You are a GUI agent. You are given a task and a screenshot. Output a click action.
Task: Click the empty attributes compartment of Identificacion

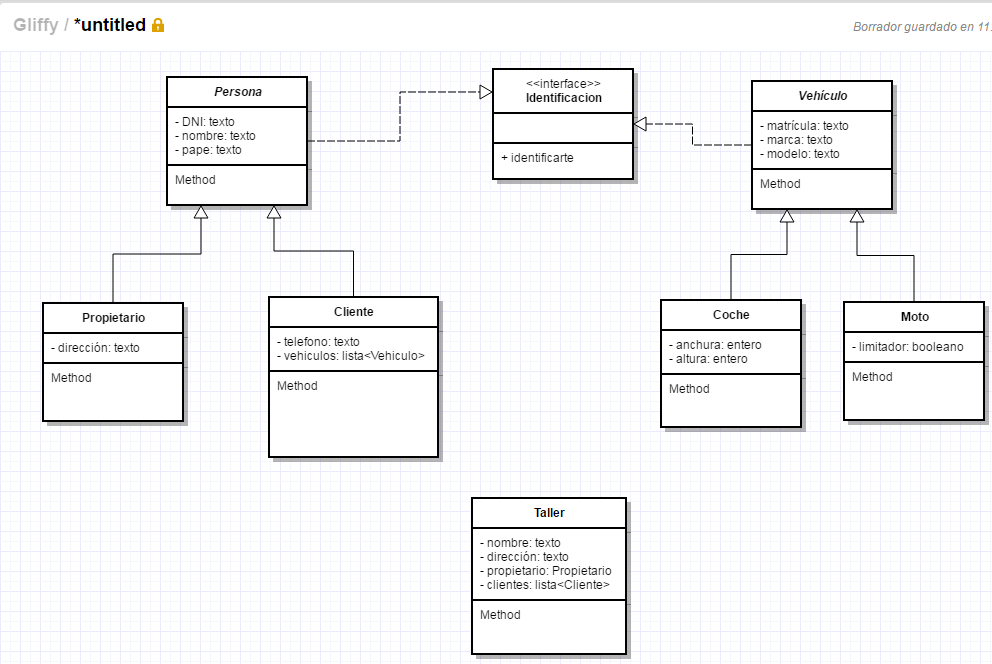click(x=563, y=128)
